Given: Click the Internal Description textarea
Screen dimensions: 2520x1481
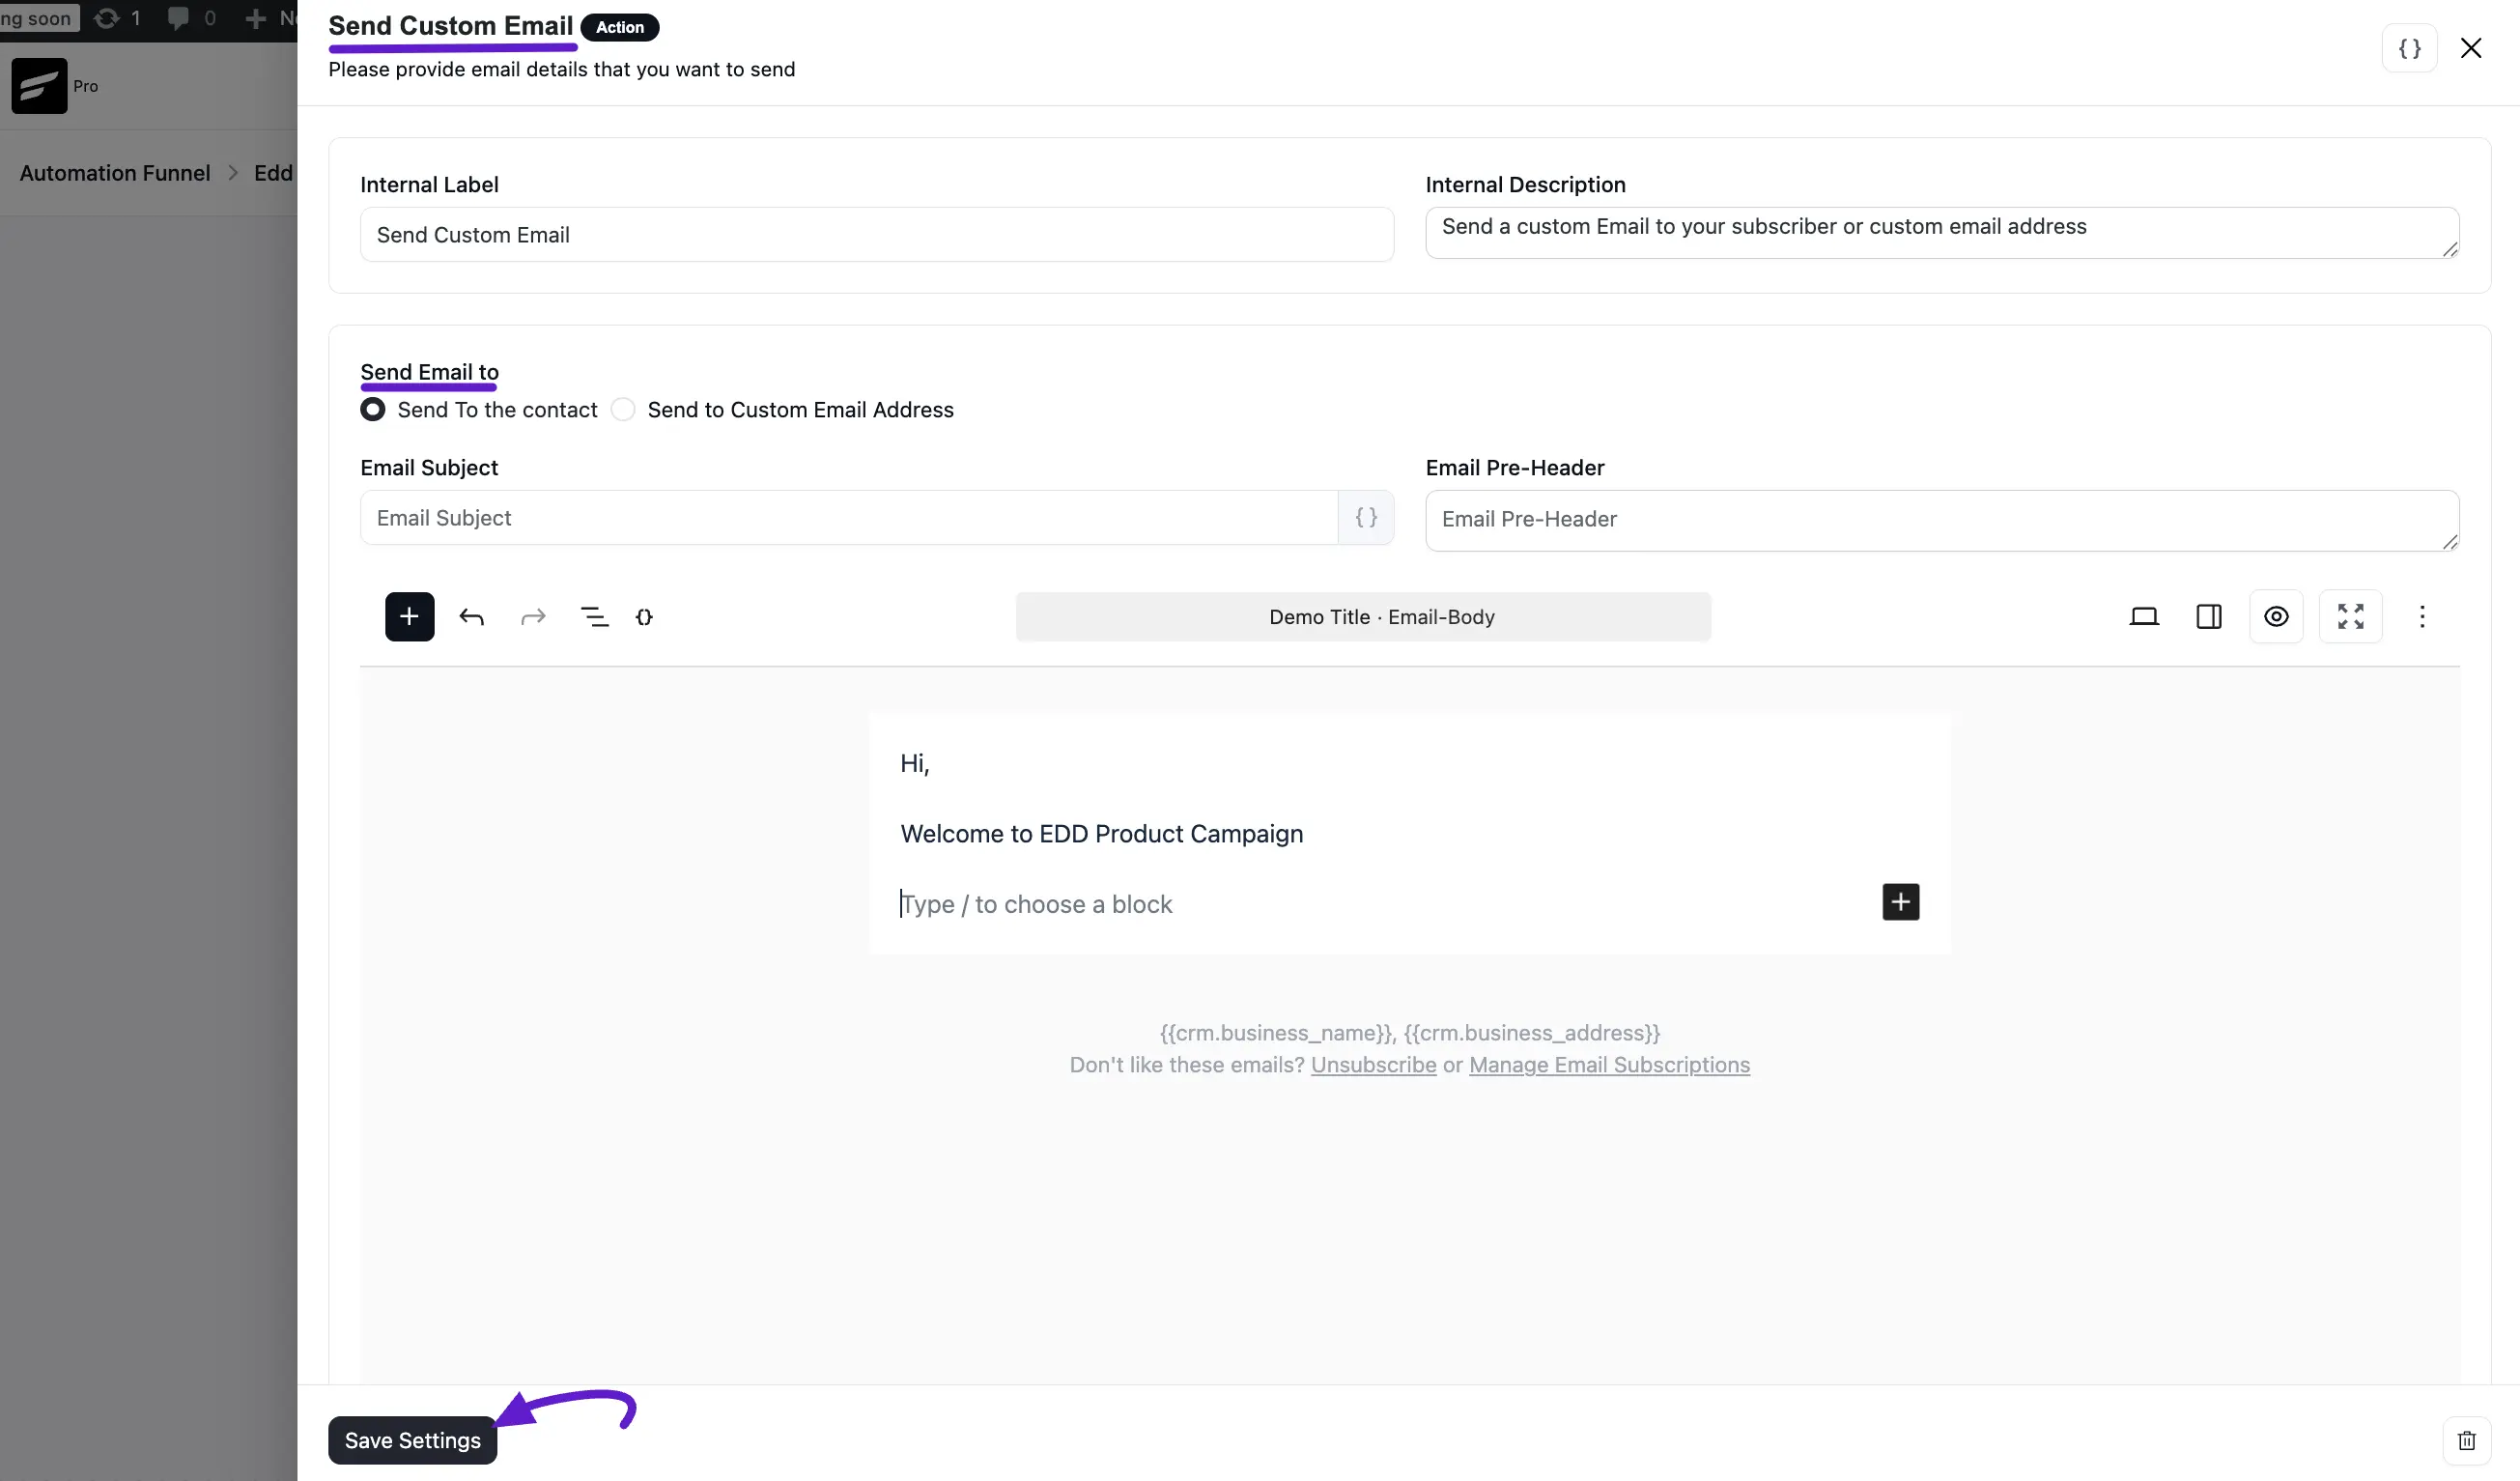Looking at the screenshot, I should (x=1942, y=233).
